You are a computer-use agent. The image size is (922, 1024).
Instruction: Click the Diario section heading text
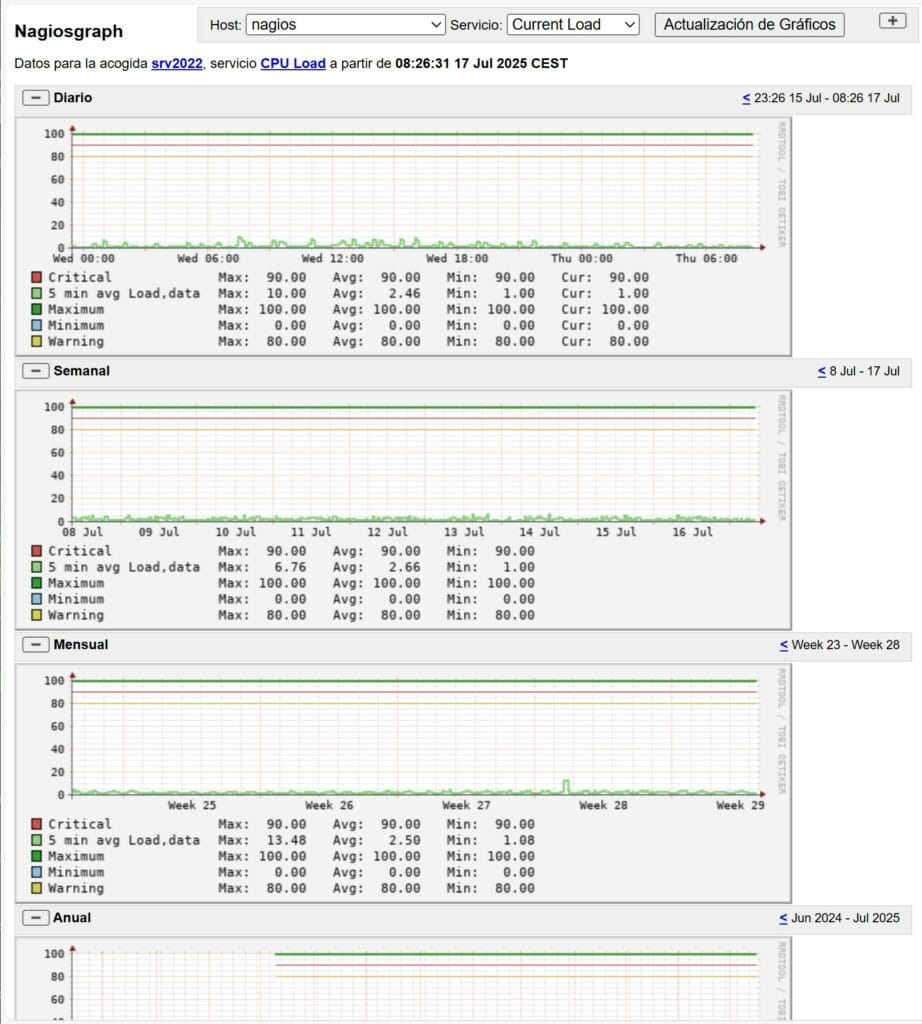72,98
